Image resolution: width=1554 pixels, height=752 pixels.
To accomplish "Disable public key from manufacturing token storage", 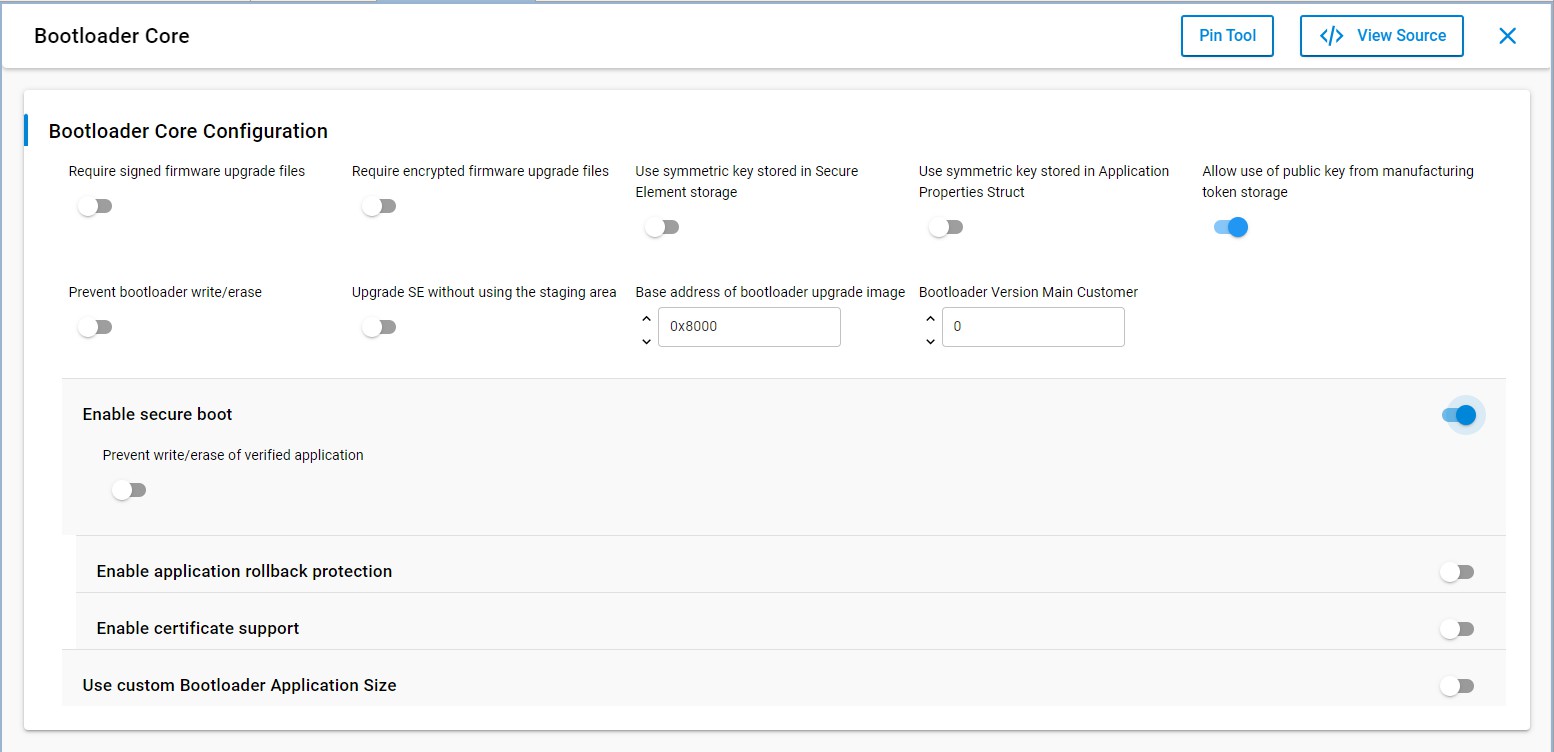I will [x=1231, y=227].
